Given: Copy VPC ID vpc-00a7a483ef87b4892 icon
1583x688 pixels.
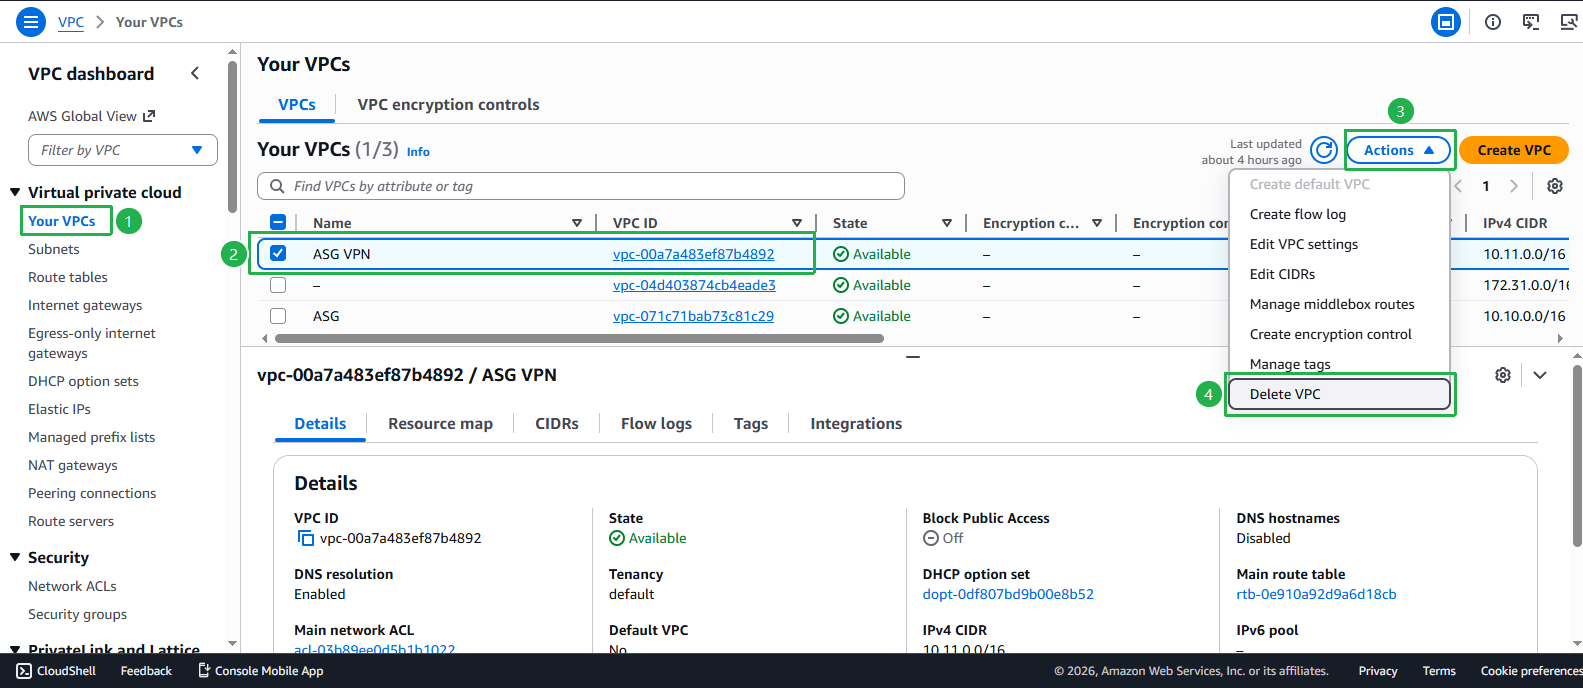Looking at the screenshot, I should (x=306, y=538).
